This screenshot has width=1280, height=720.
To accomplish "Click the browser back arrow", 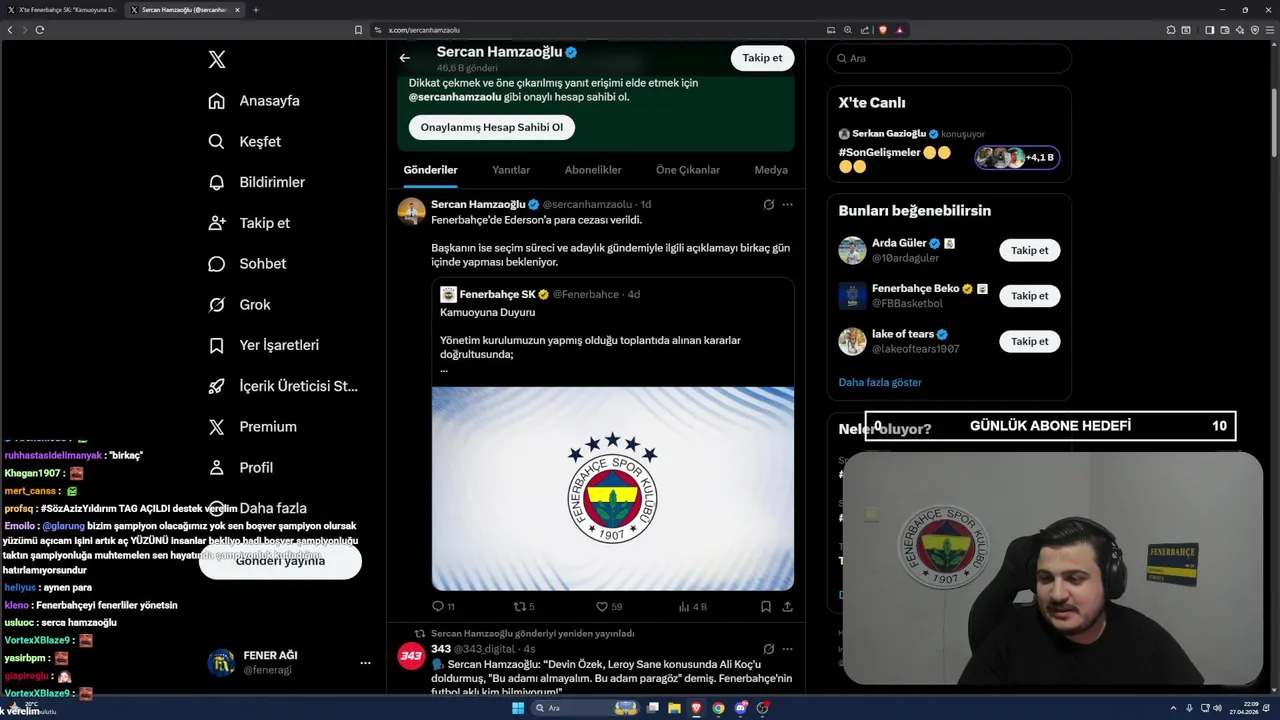I will pos(10,30).
